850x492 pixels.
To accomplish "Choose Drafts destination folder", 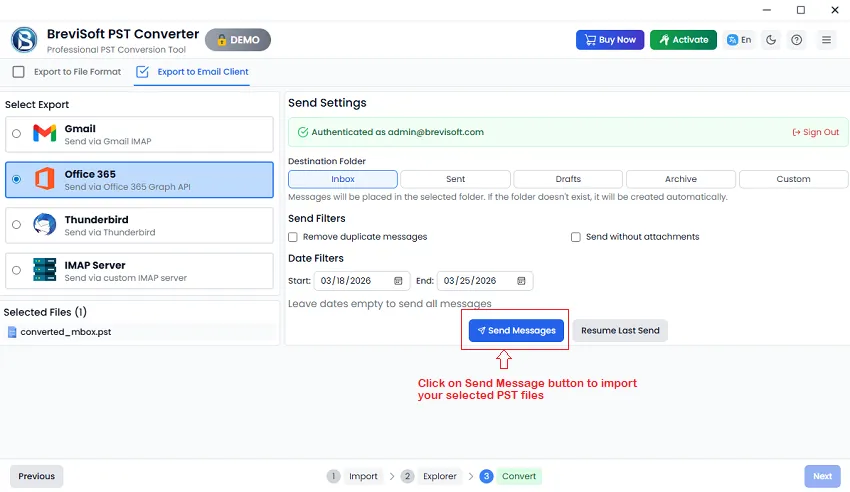I will (568, 179).
